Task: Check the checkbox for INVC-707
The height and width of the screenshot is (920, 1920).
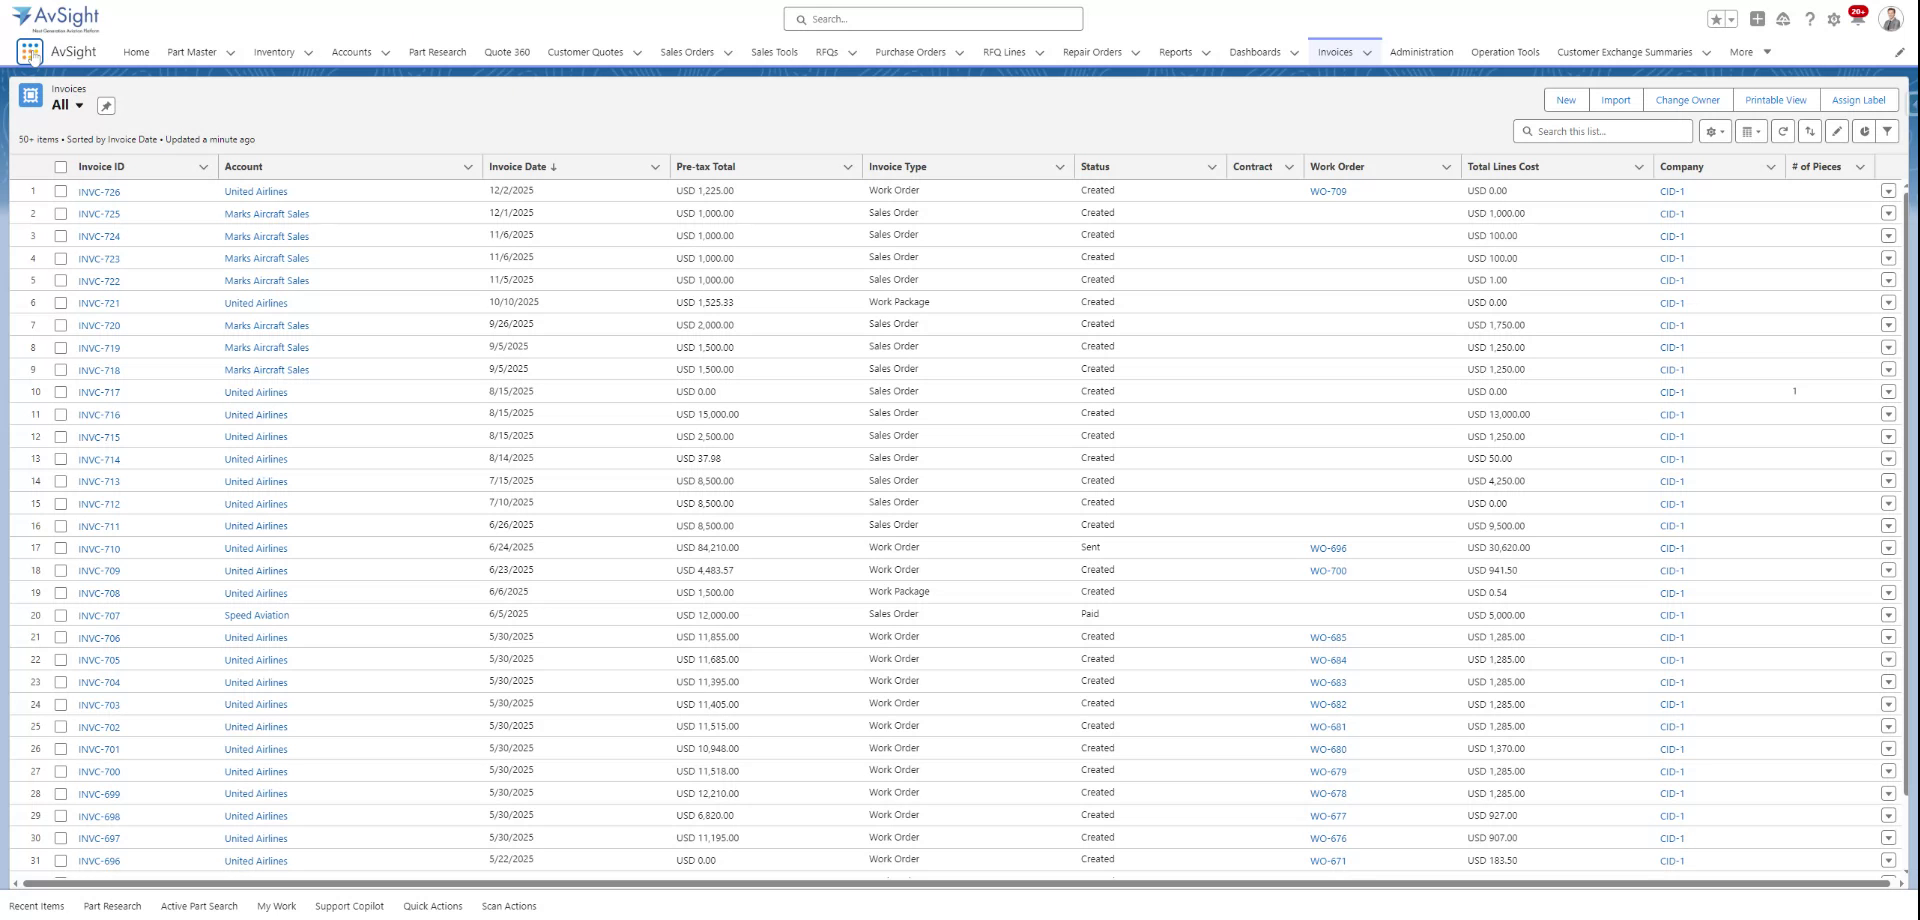Action: [x=61, y=614]
